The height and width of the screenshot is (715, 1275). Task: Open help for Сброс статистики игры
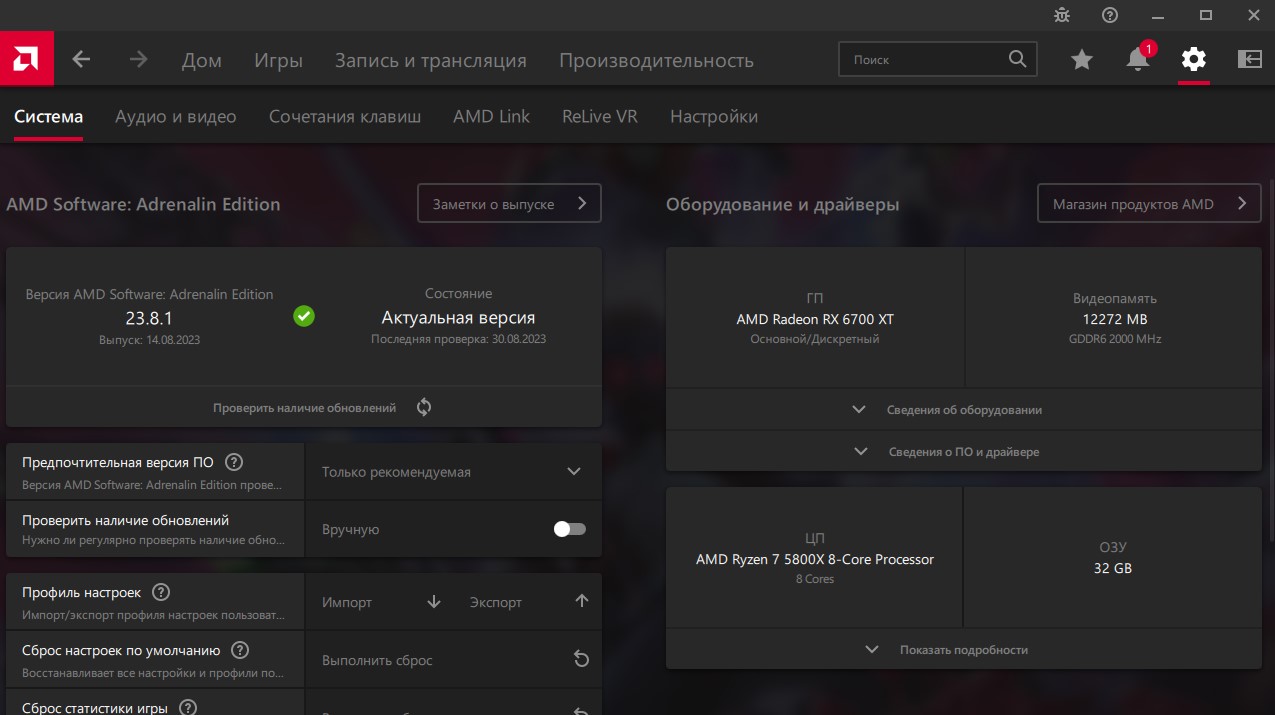pos(187,708)
